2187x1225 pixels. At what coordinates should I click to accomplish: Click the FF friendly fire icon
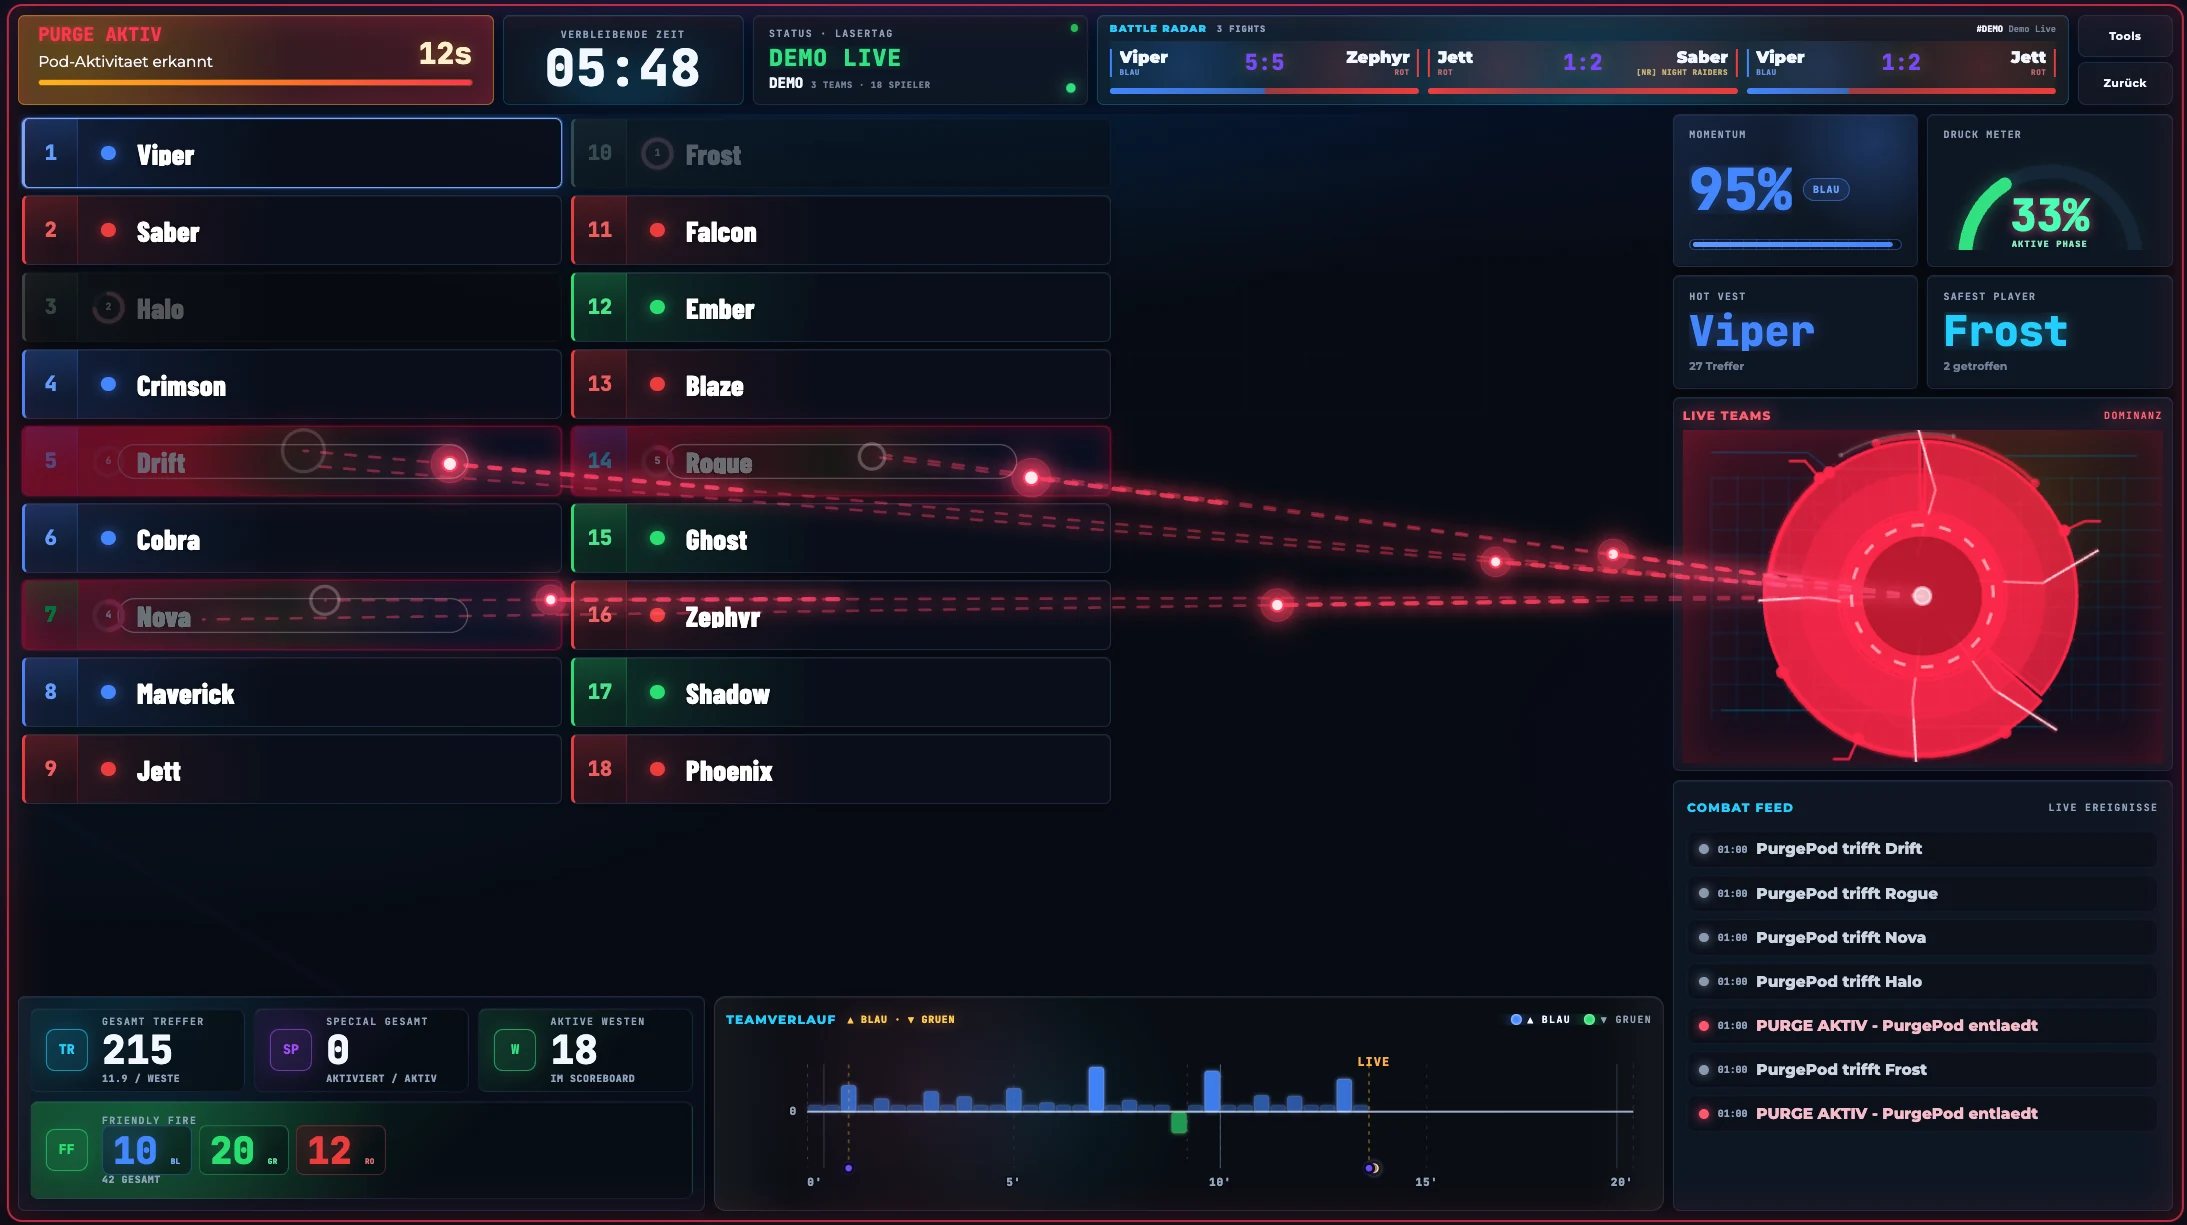point(66,1150)
